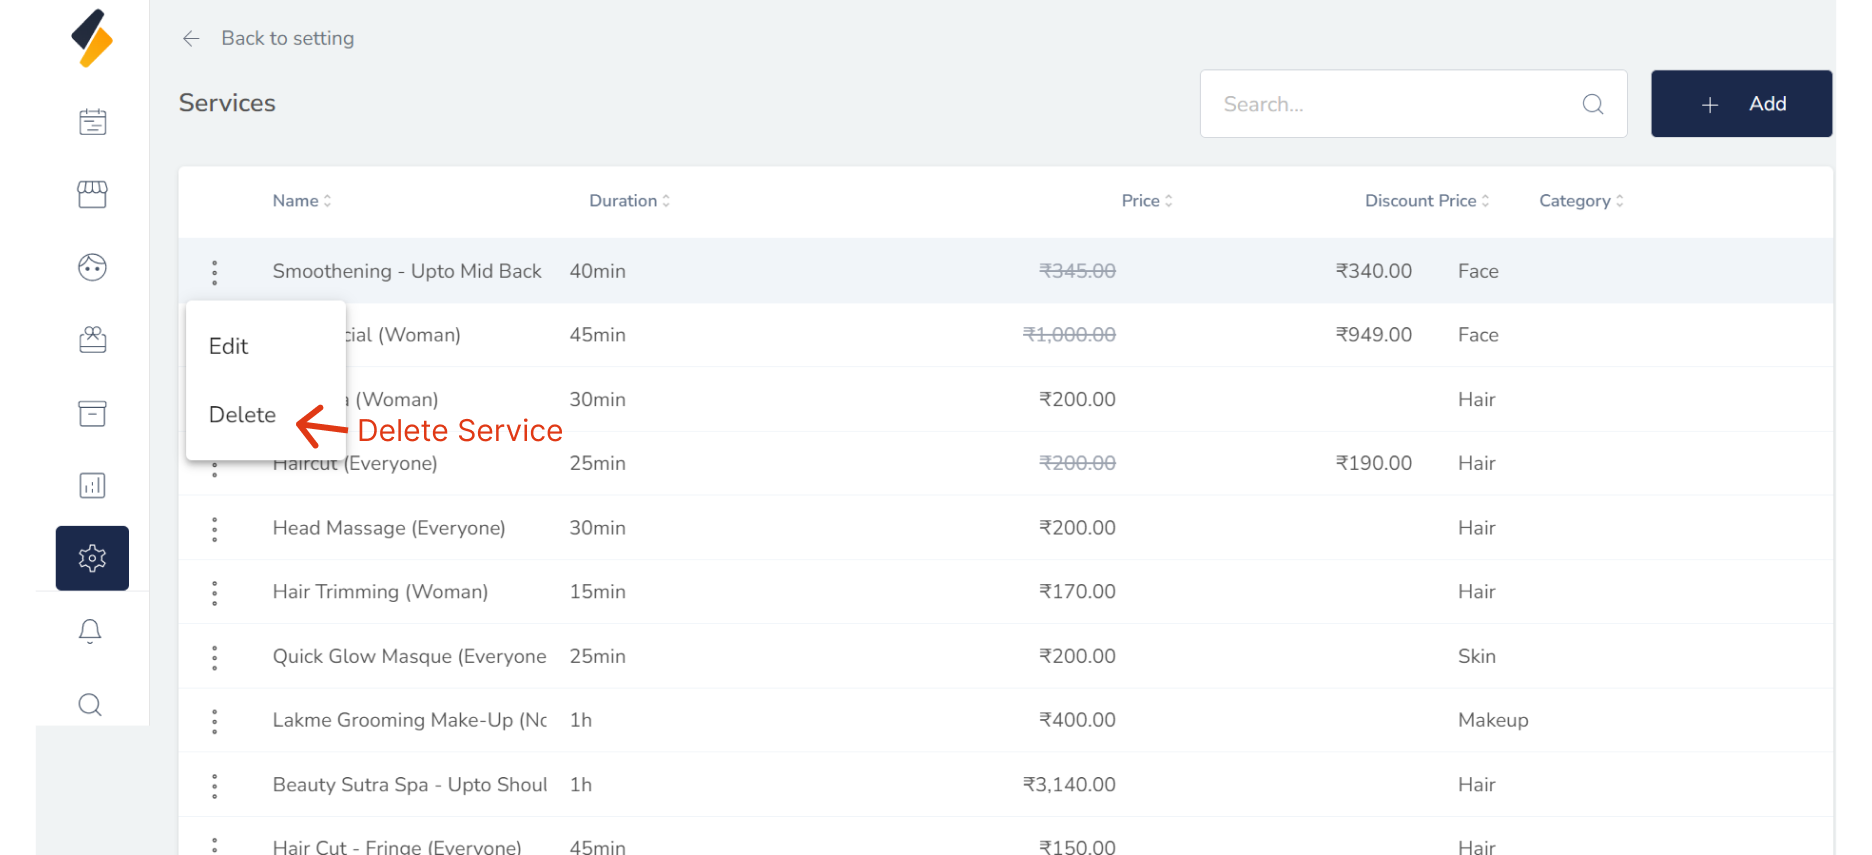
Task: Open the customers face icon in sidebar
Action: coord(92,267)
